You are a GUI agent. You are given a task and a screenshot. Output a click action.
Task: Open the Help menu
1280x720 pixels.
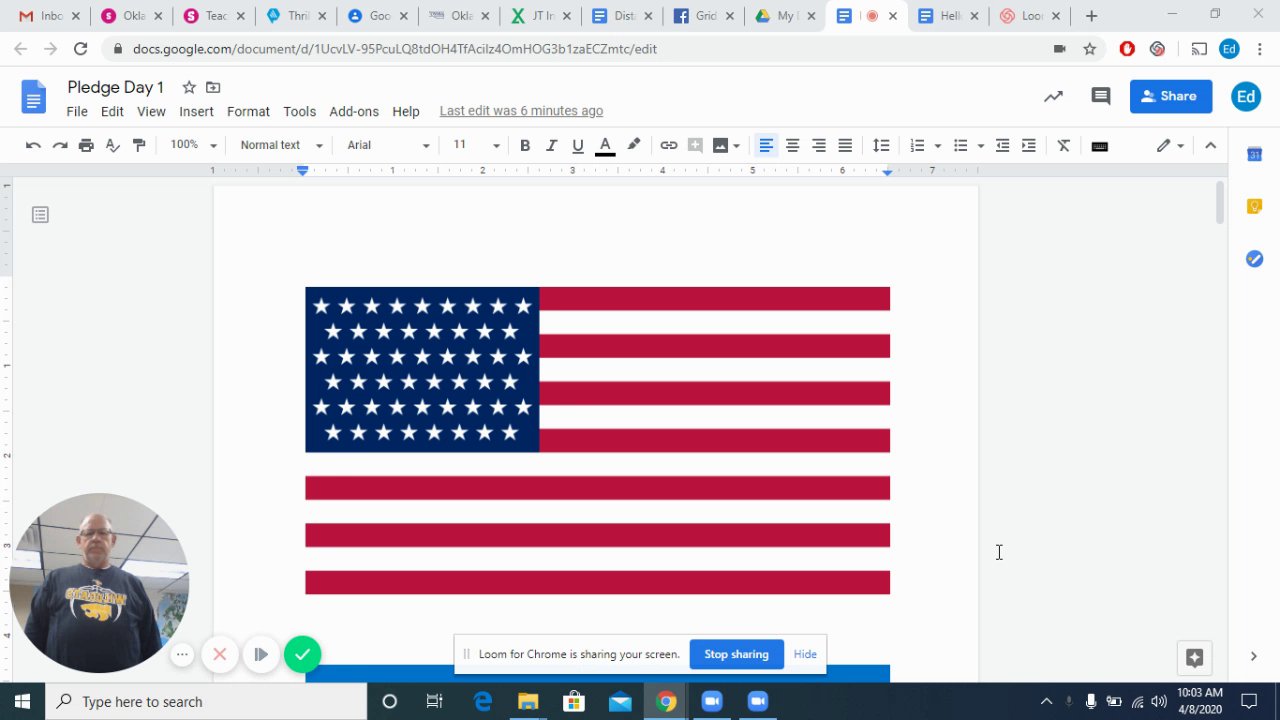pos(406,111)
